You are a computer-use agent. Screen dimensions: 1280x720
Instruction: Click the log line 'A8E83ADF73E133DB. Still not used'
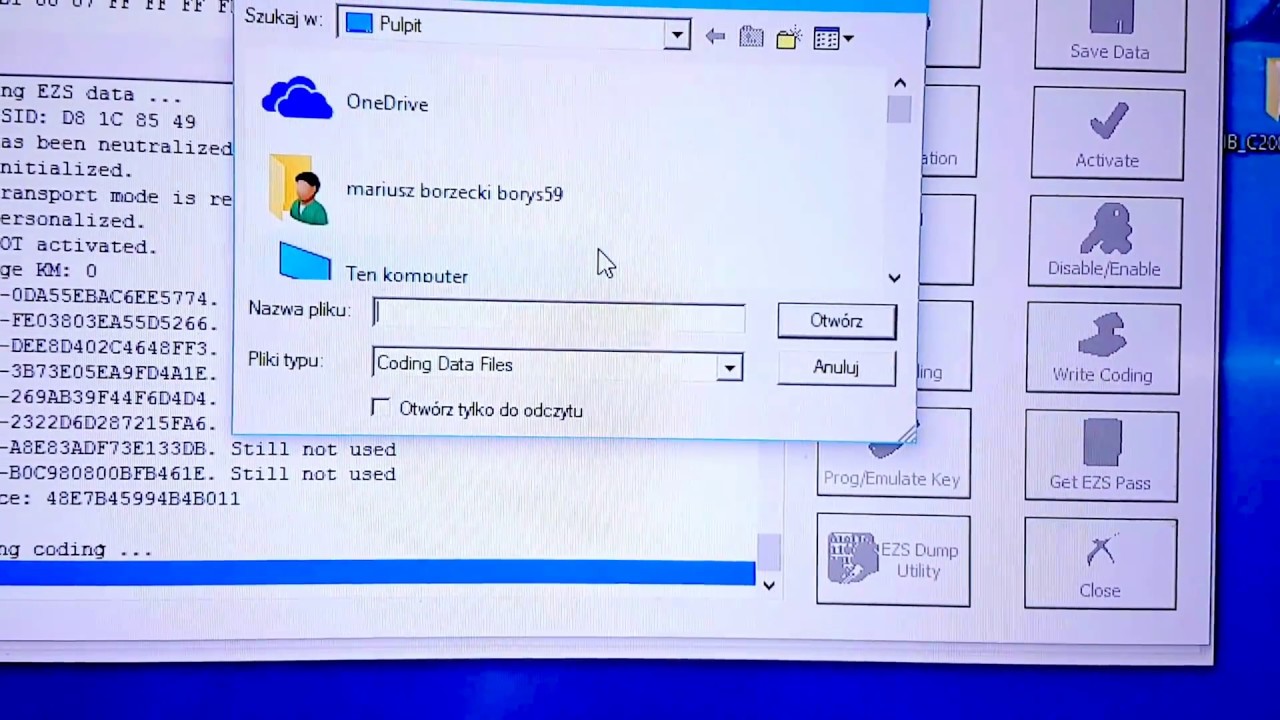(x=203, y=449)
